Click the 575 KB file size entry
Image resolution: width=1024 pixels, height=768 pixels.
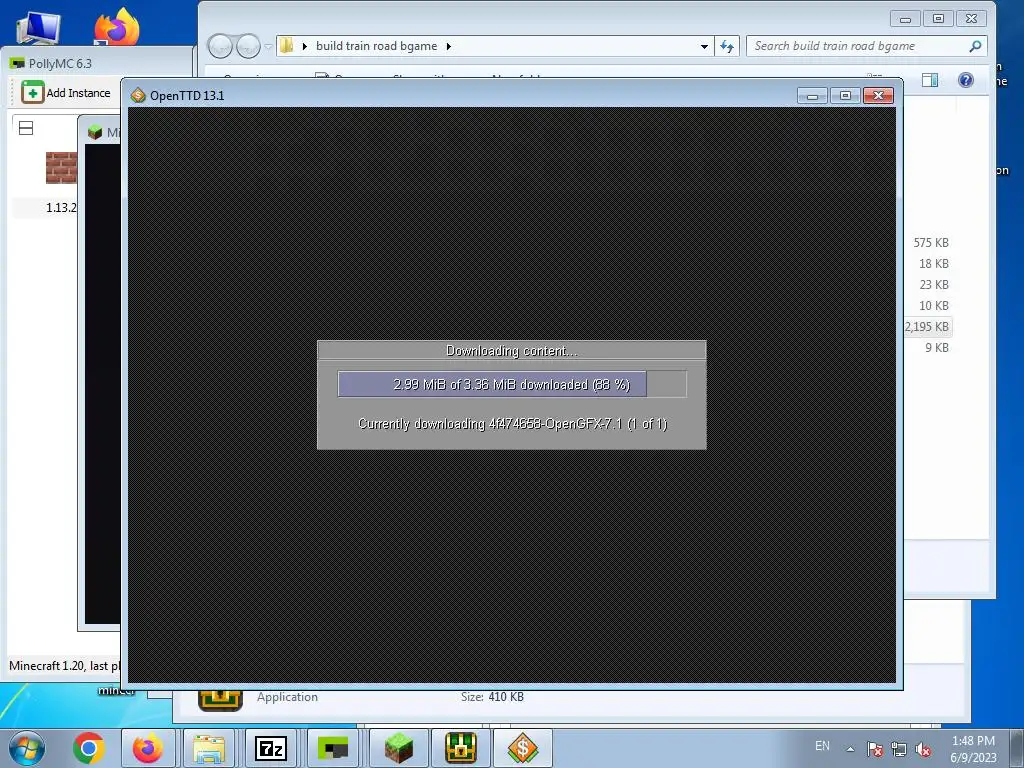click(x=931, y=243)
